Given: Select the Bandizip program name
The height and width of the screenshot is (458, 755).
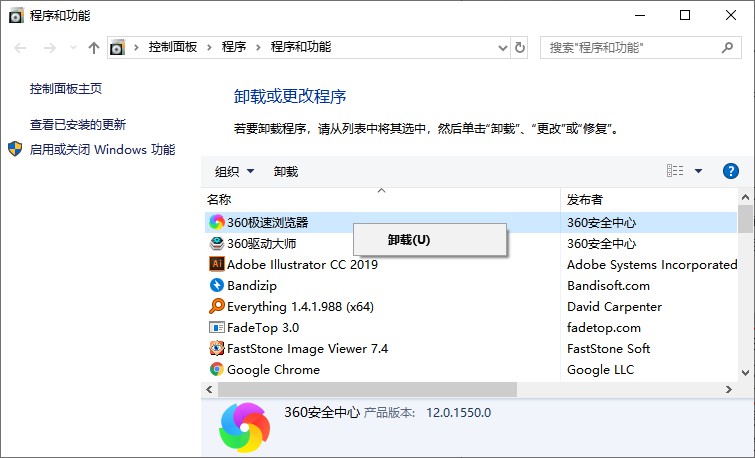Looking at the screenshot, I should pos(252,286).
